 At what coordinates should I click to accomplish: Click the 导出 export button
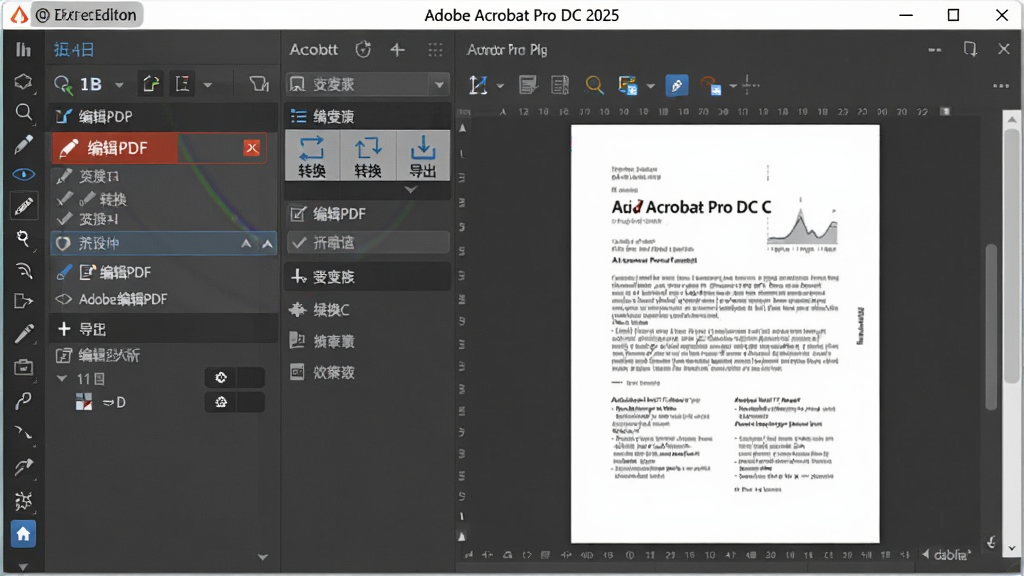(423, 156)
